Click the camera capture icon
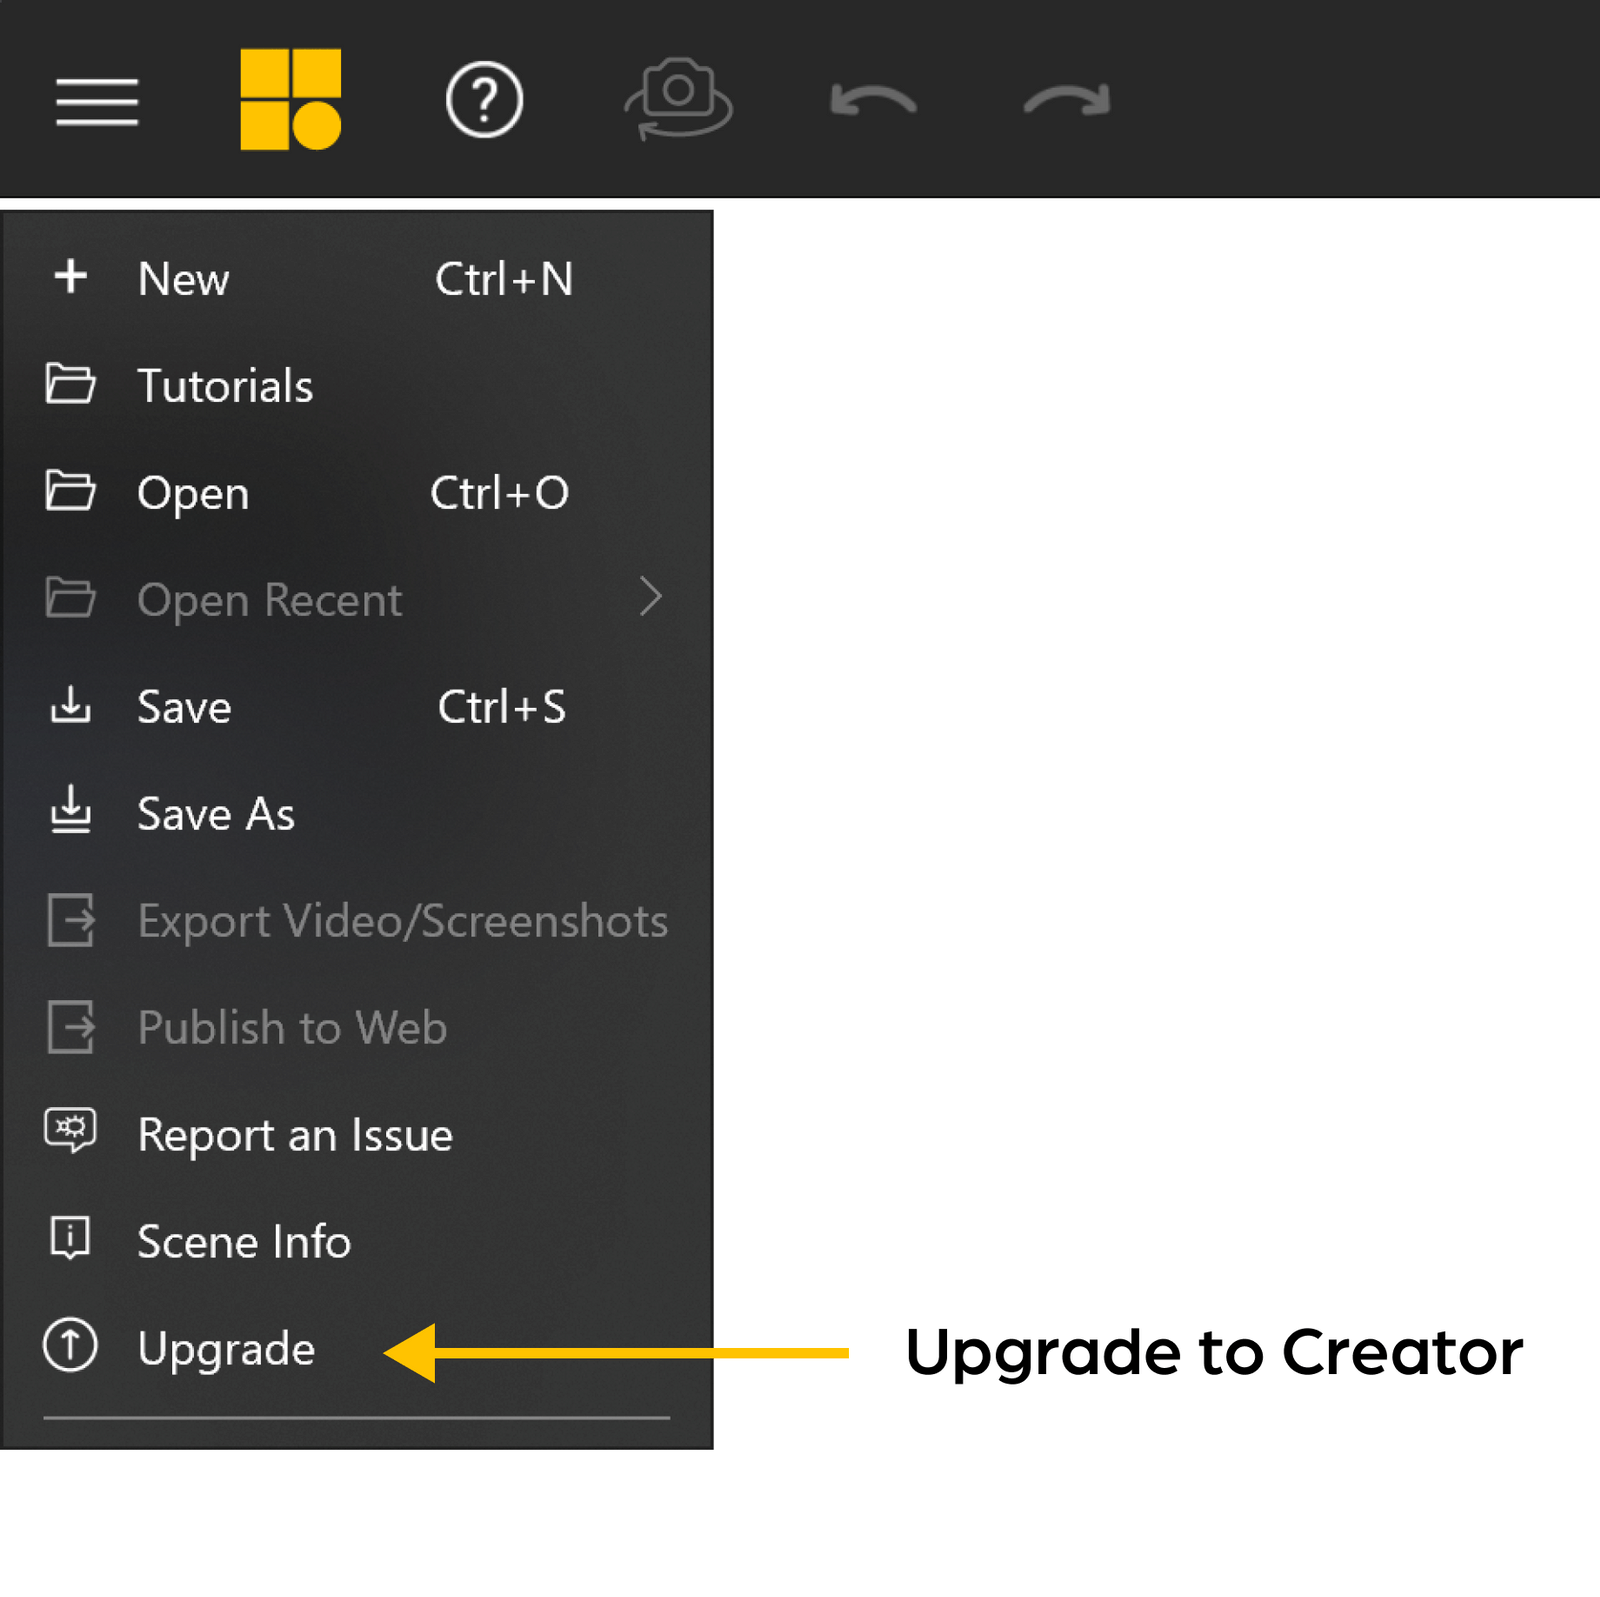The width and height of the screenshot is (1600, 1597). tap(678, 98)
